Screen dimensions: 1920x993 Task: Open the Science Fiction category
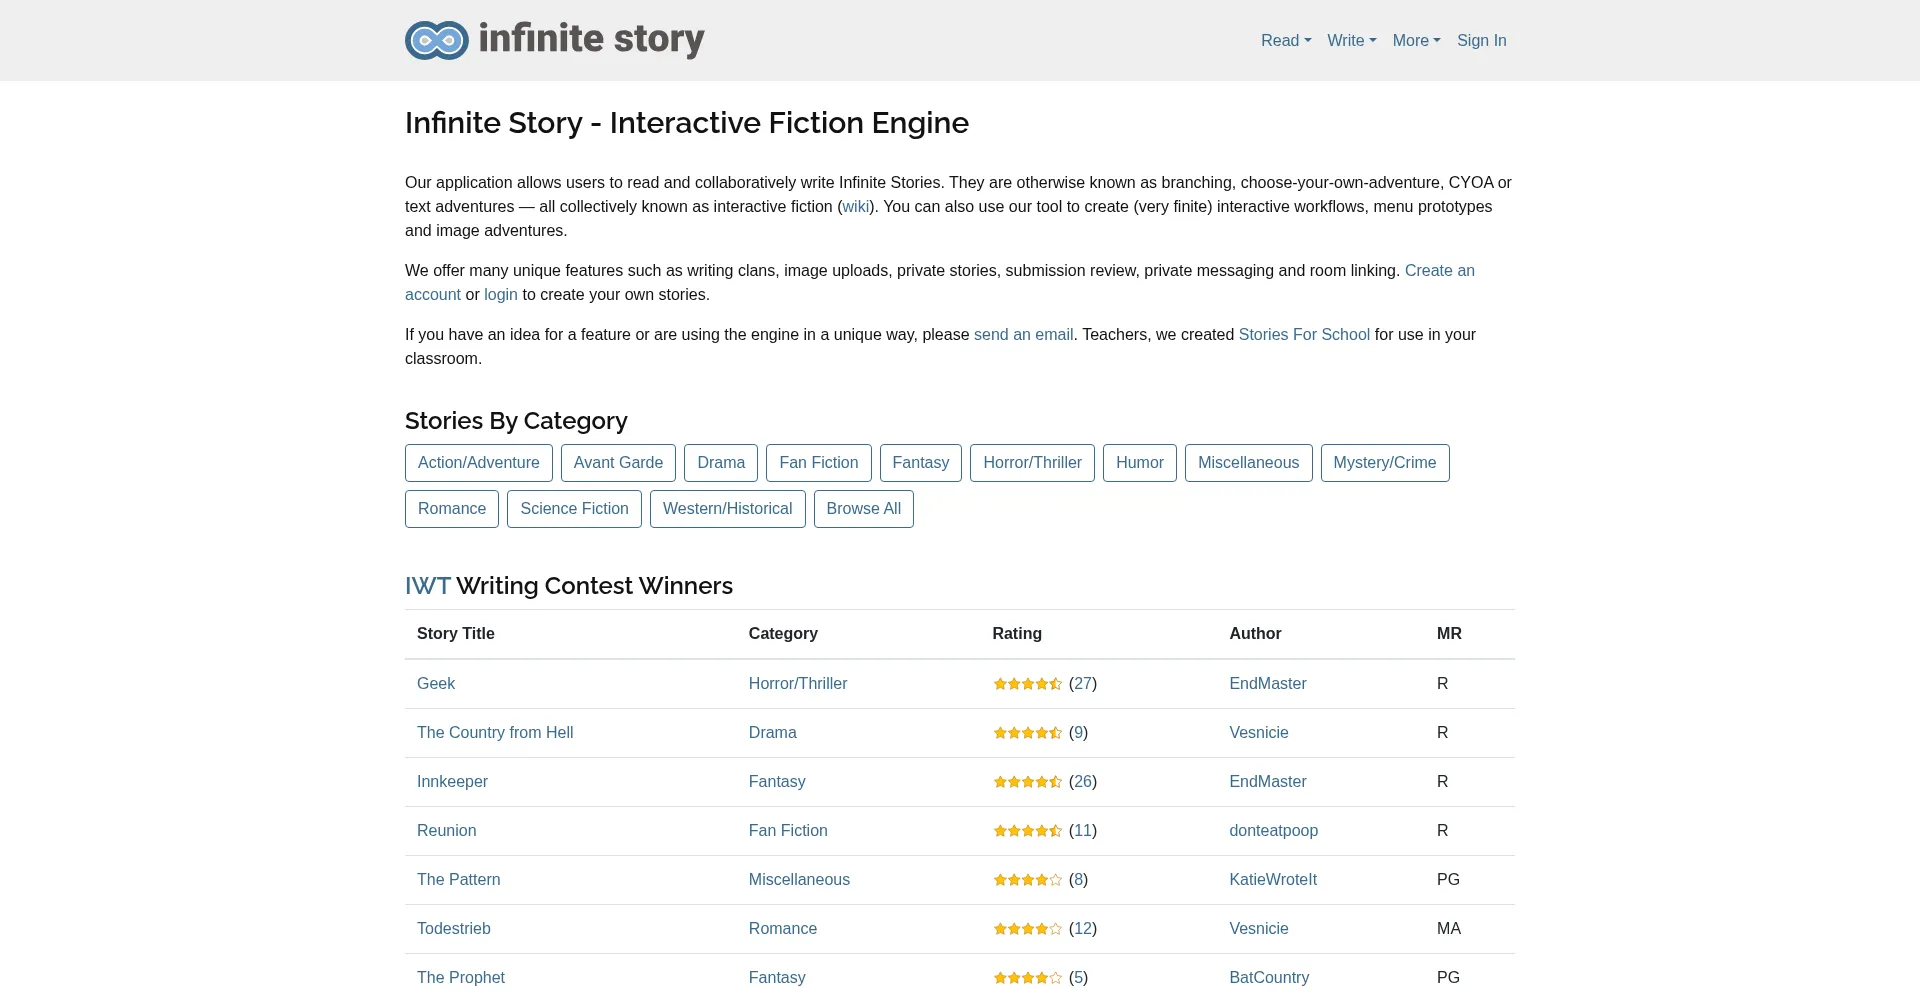click(x=573, y=508)
